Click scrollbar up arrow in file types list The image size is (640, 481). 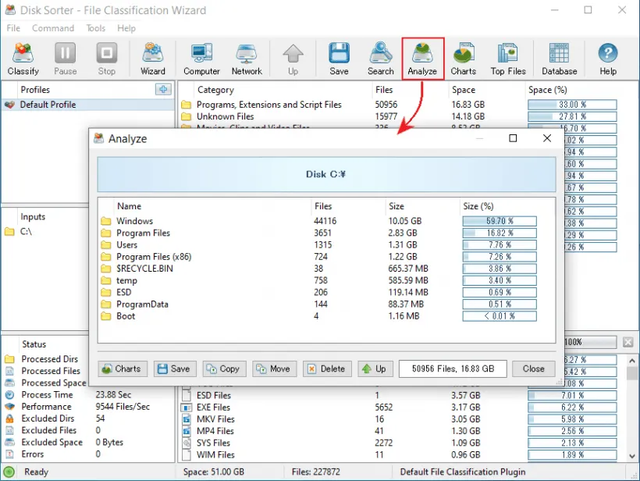point(632,361)
